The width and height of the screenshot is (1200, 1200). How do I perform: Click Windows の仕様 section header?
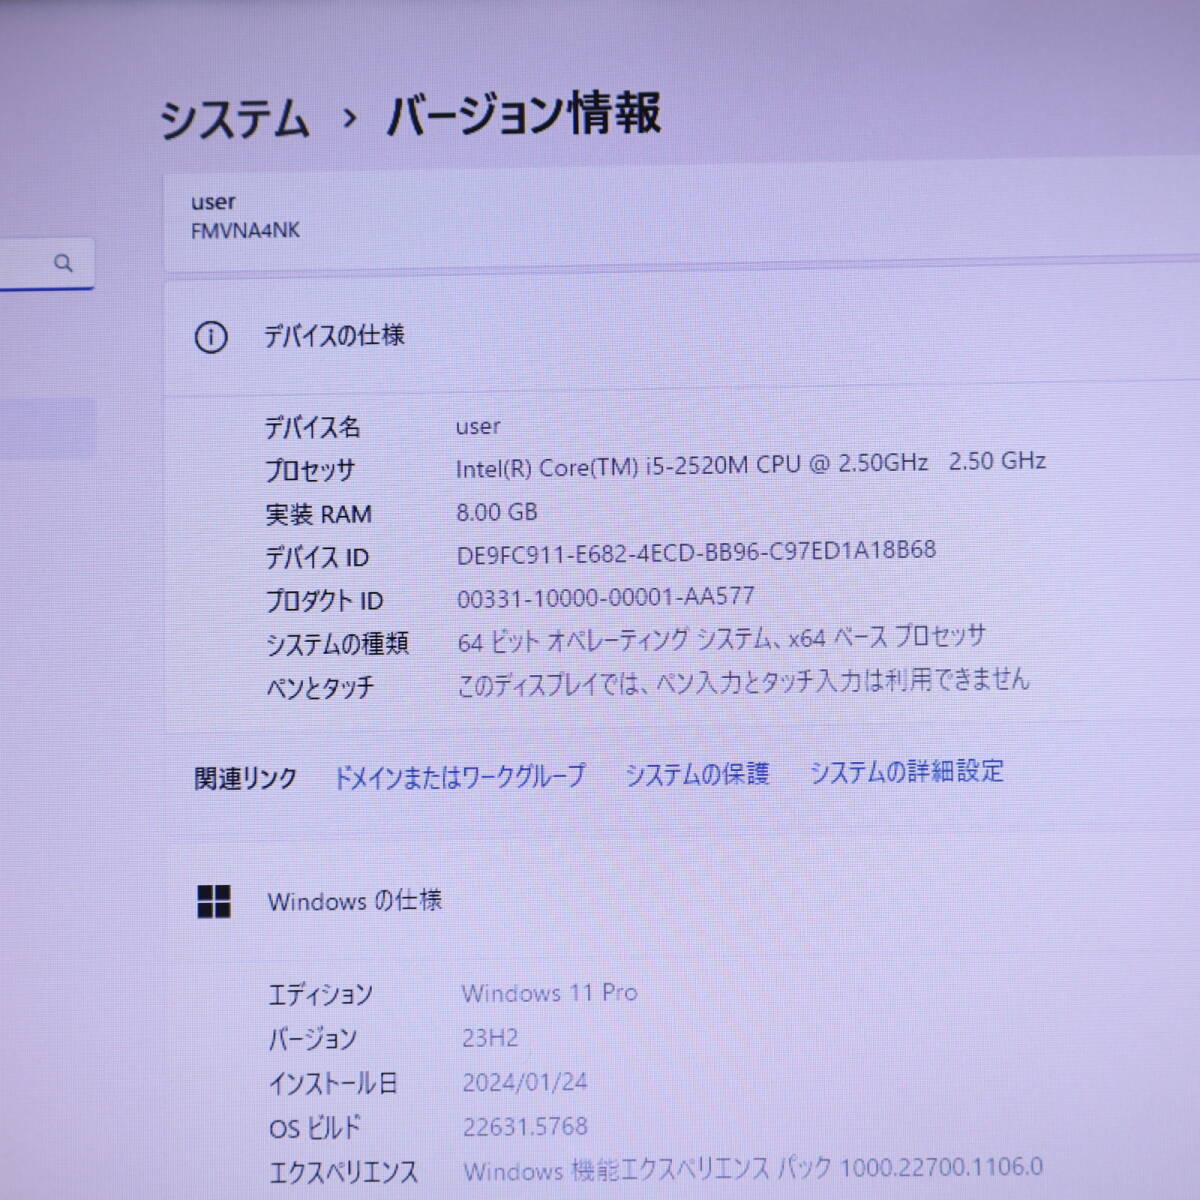354,901
